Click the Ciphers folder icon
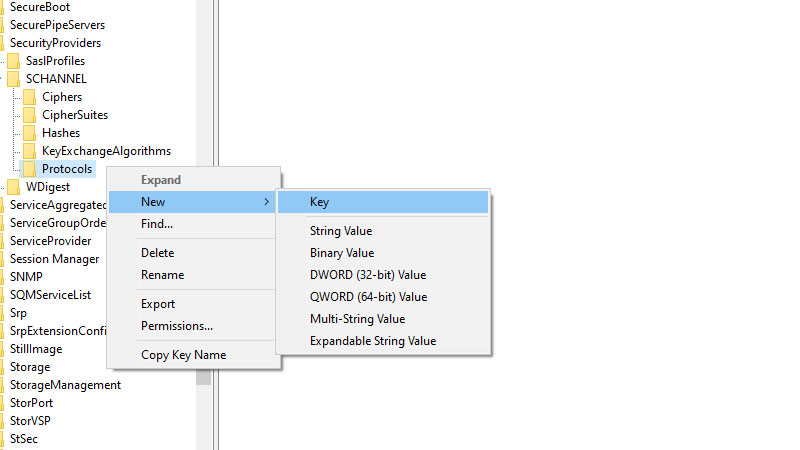This screenshot has height=450, width=800. pos(30,97)
